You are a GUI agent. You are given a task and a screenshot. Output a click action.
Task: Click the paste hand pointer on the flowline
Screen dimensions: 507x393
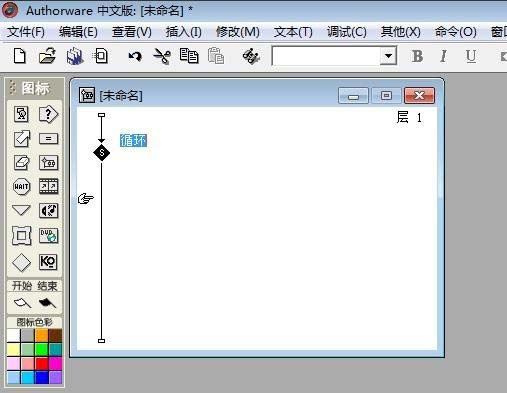coord(86,199)
